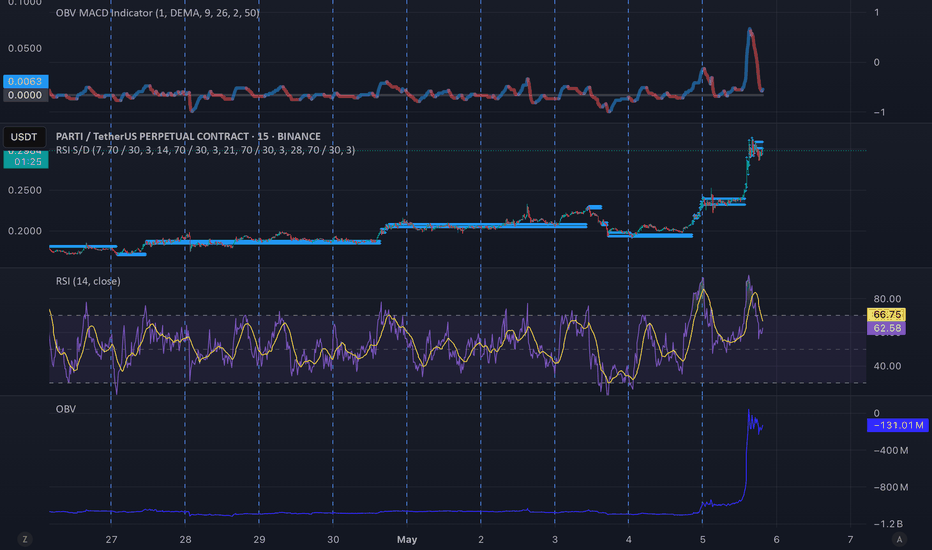Select the OBV MACD Indicator legend

pyautogui.click(x=158, y=12)
